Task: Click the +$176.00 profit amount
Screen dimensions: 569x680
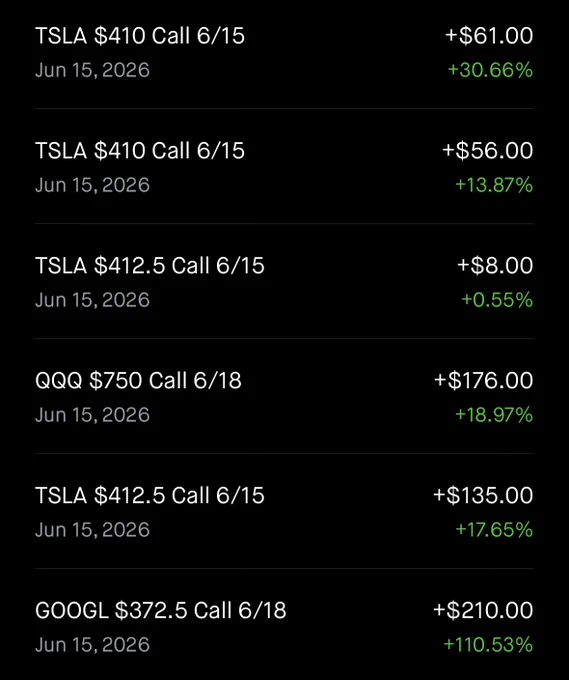Action: pyautogui.click(x=483, y=380)
